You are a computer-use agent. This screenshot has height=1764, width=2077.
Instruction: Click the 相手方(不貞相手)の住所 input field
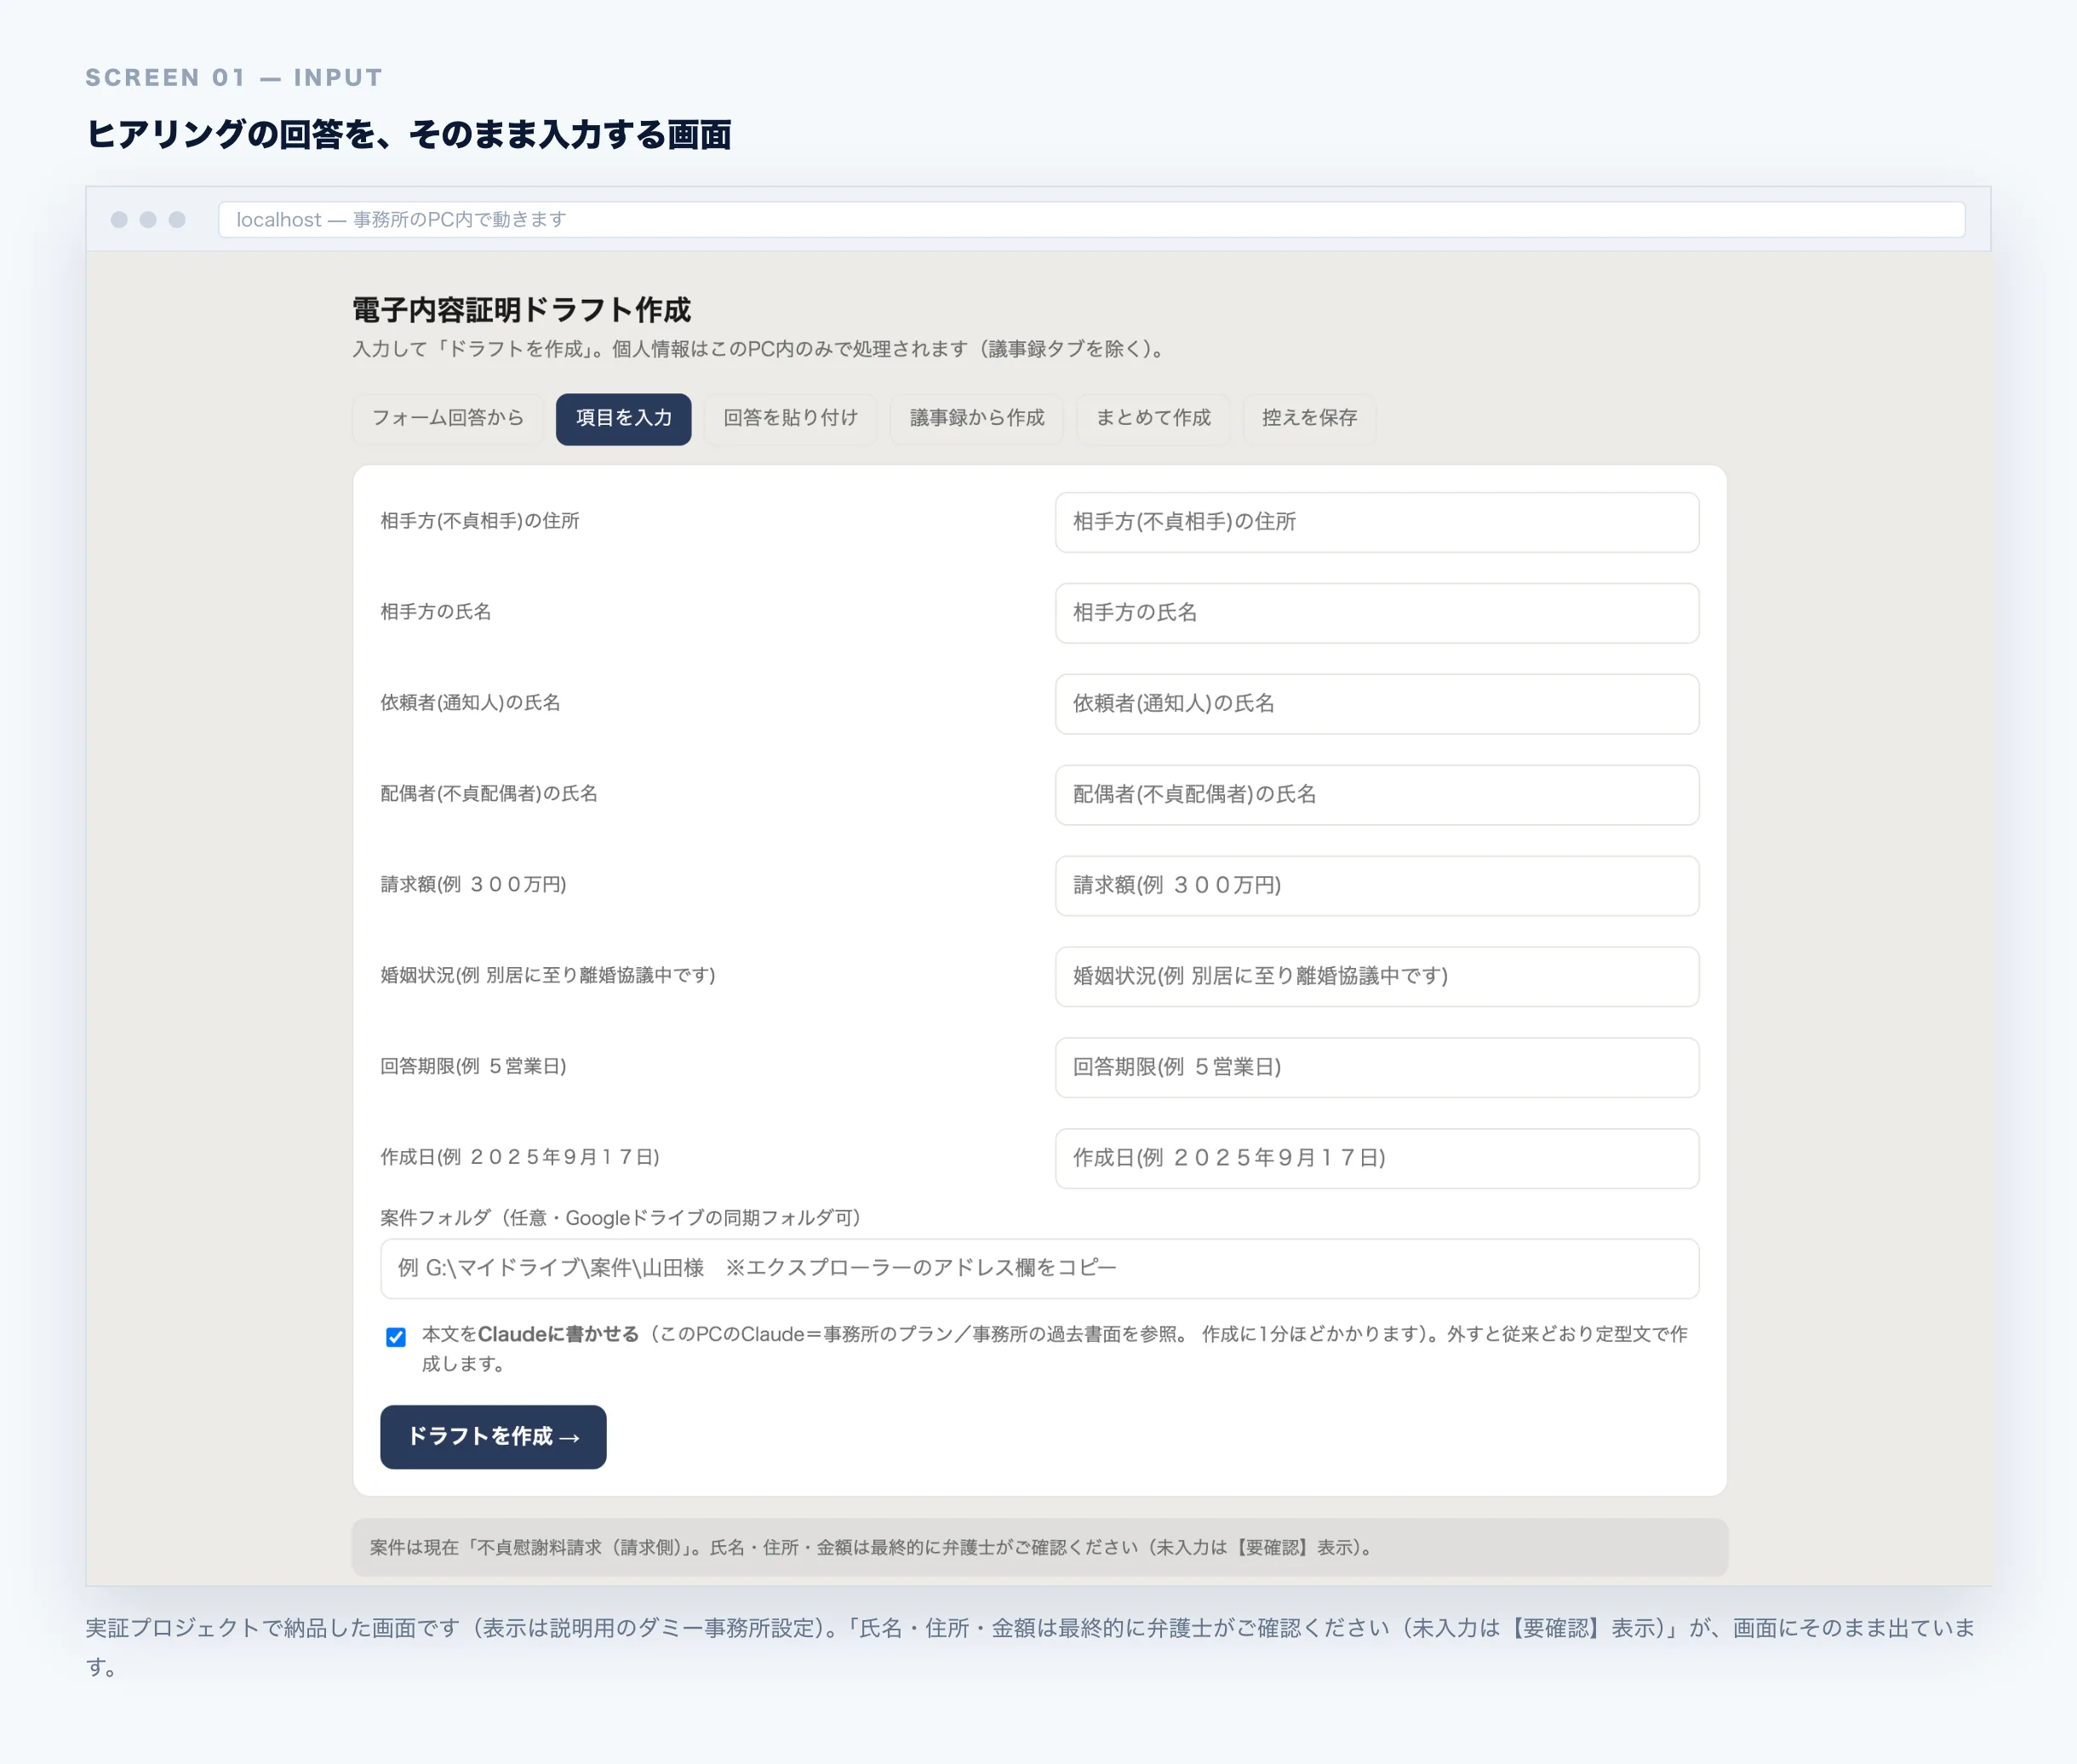[1376, 522]
